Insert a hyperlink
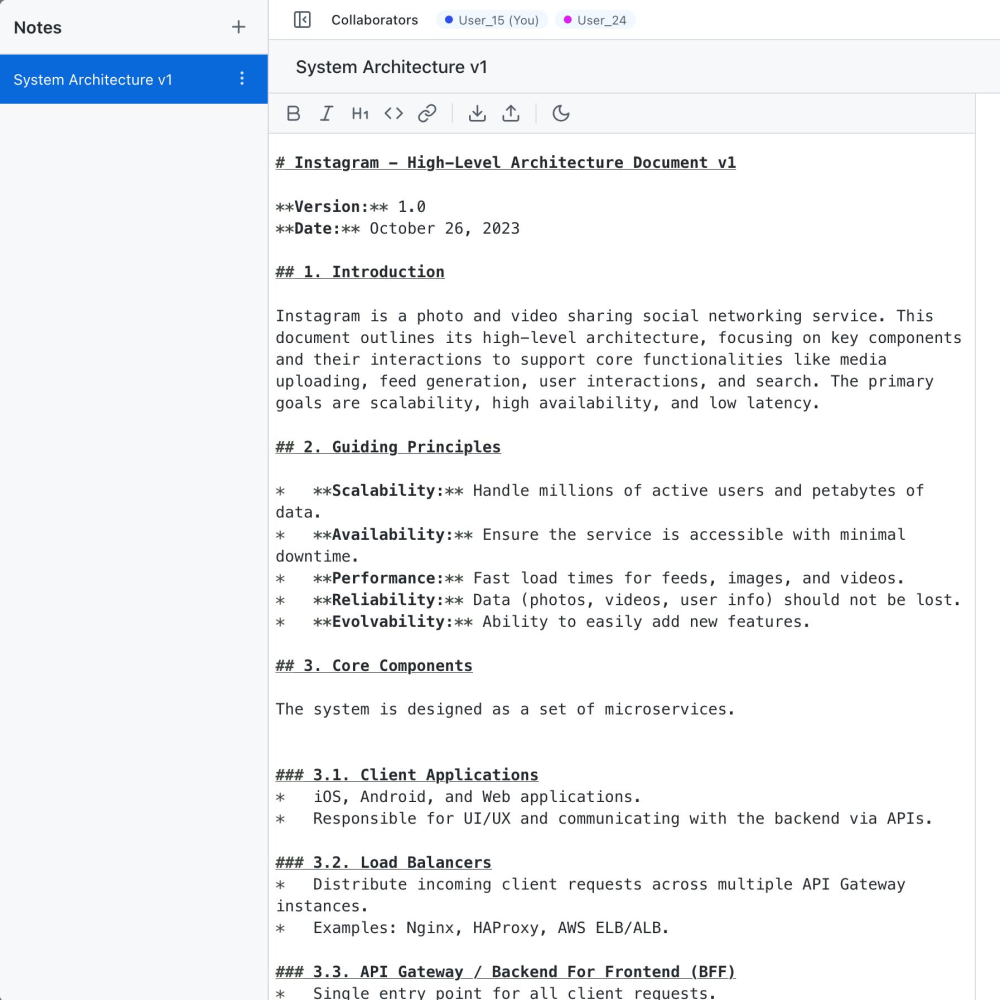 [x=427, y=114]
